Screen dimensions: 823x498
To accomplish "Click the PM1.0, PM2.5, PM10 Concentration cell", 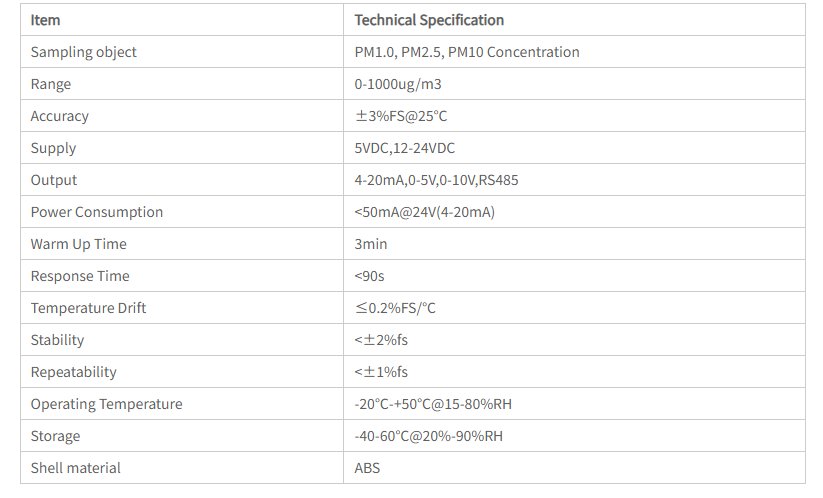I will point(467,52).
